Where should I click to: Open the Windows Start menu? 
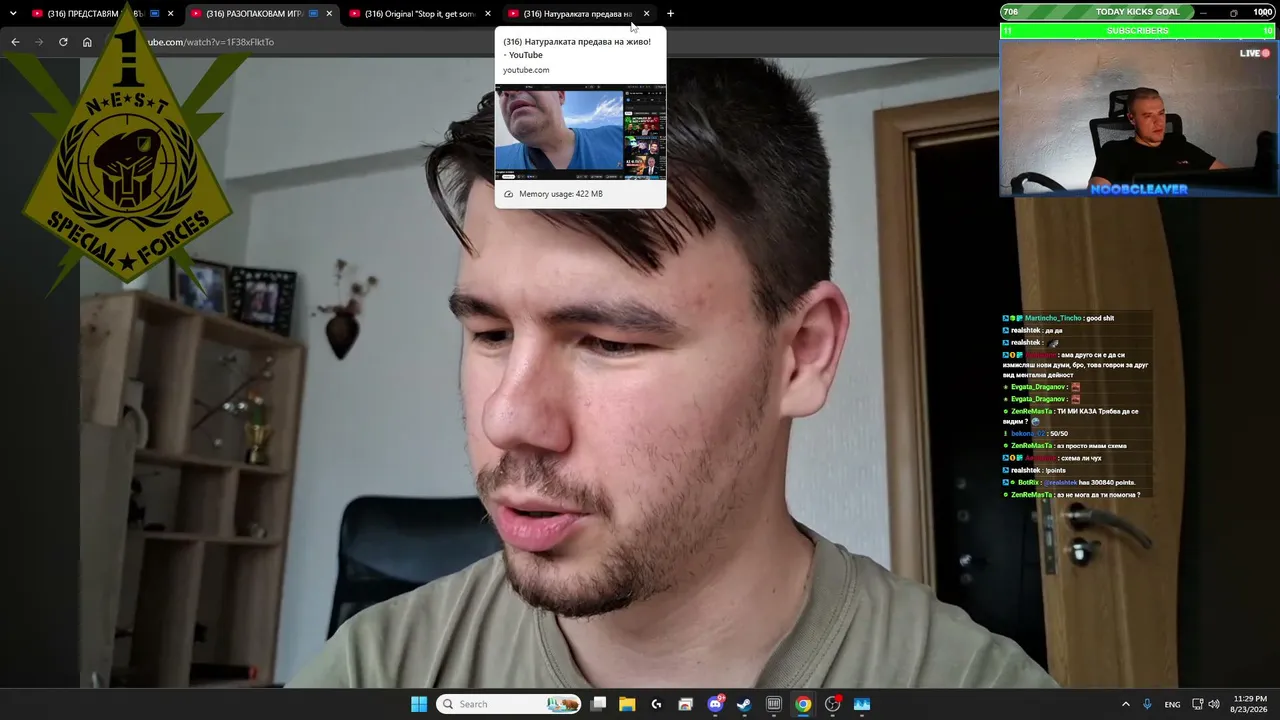tap(419, 704)
